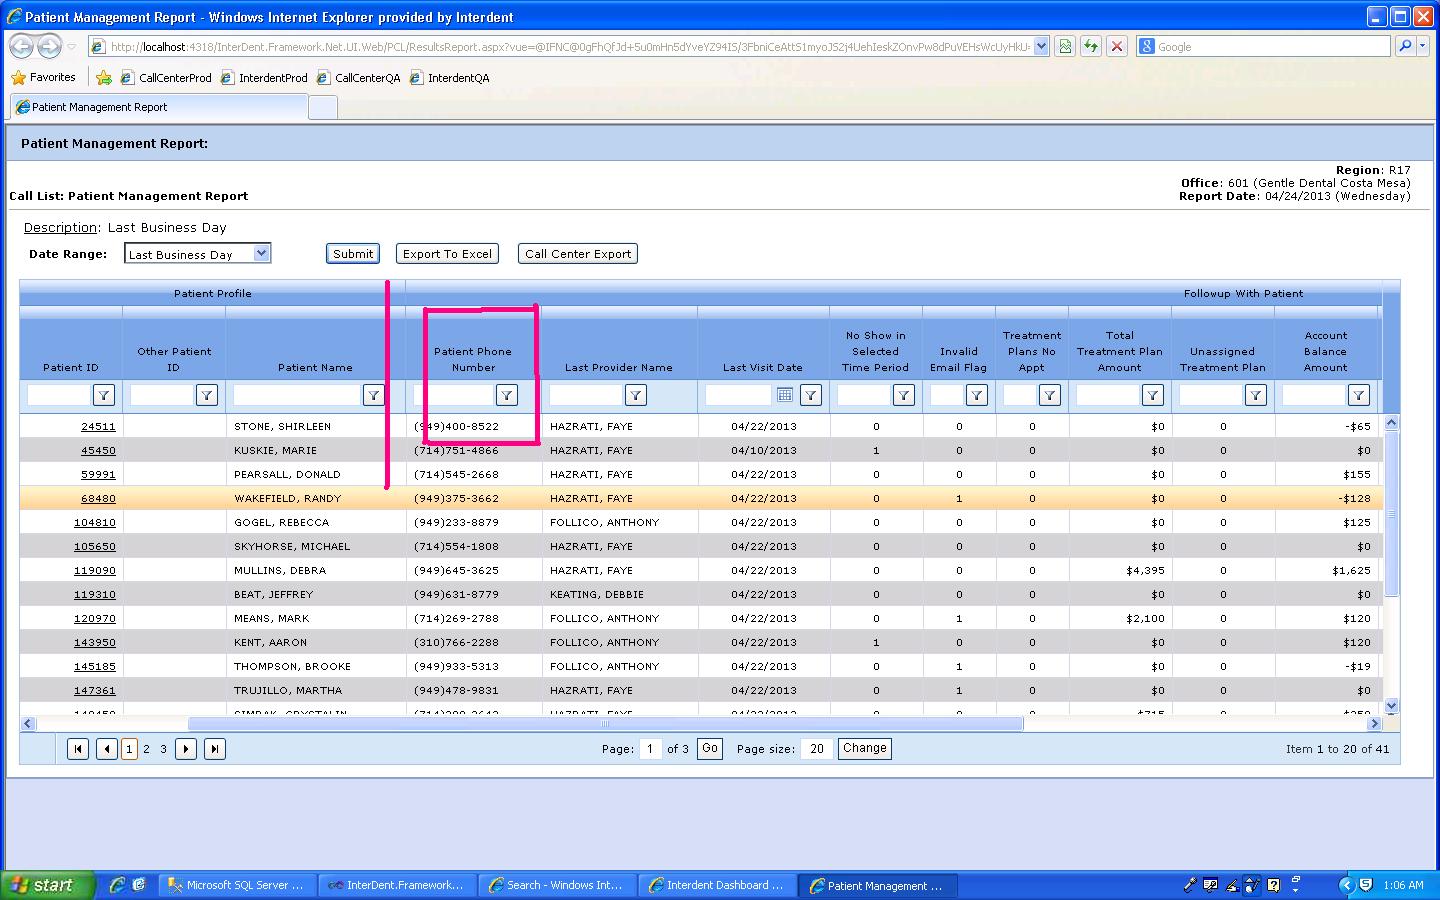Go to next page using arrow button
The width and height of the screenshot is (1440, 900).
point(186,749)
